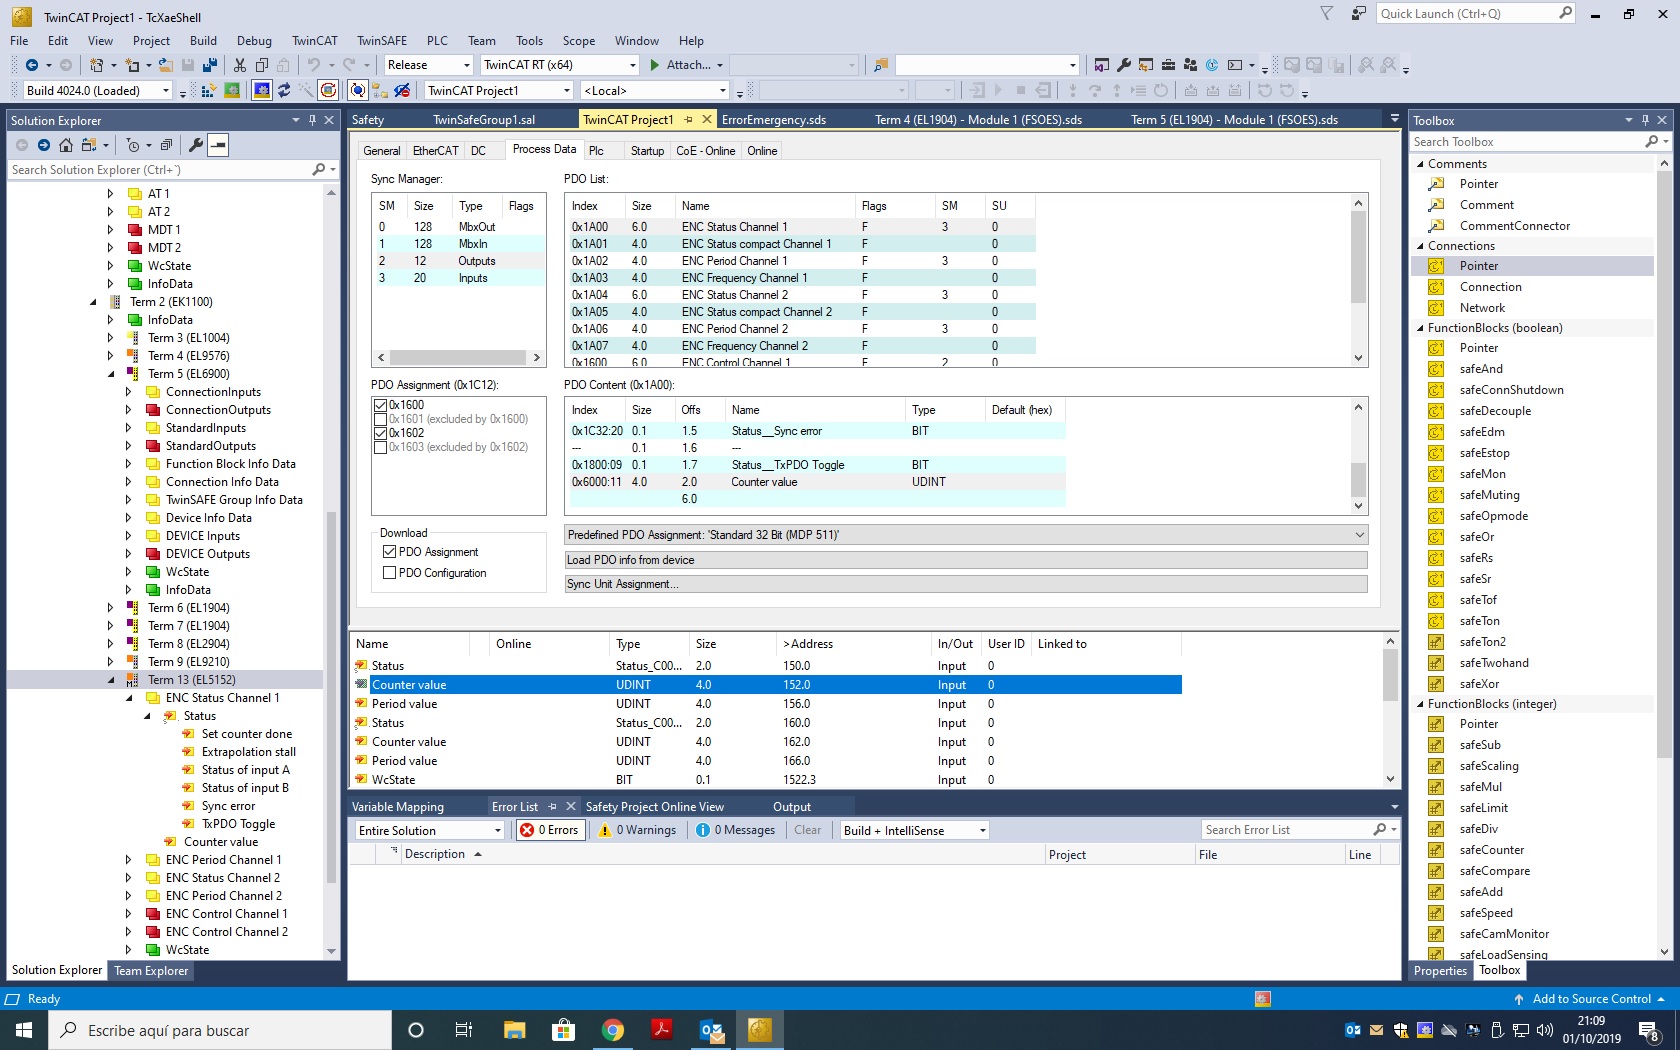1680x1050 pixels.
Task: Open the Predefined PDO Assignment dropdown
Action: 966,535
